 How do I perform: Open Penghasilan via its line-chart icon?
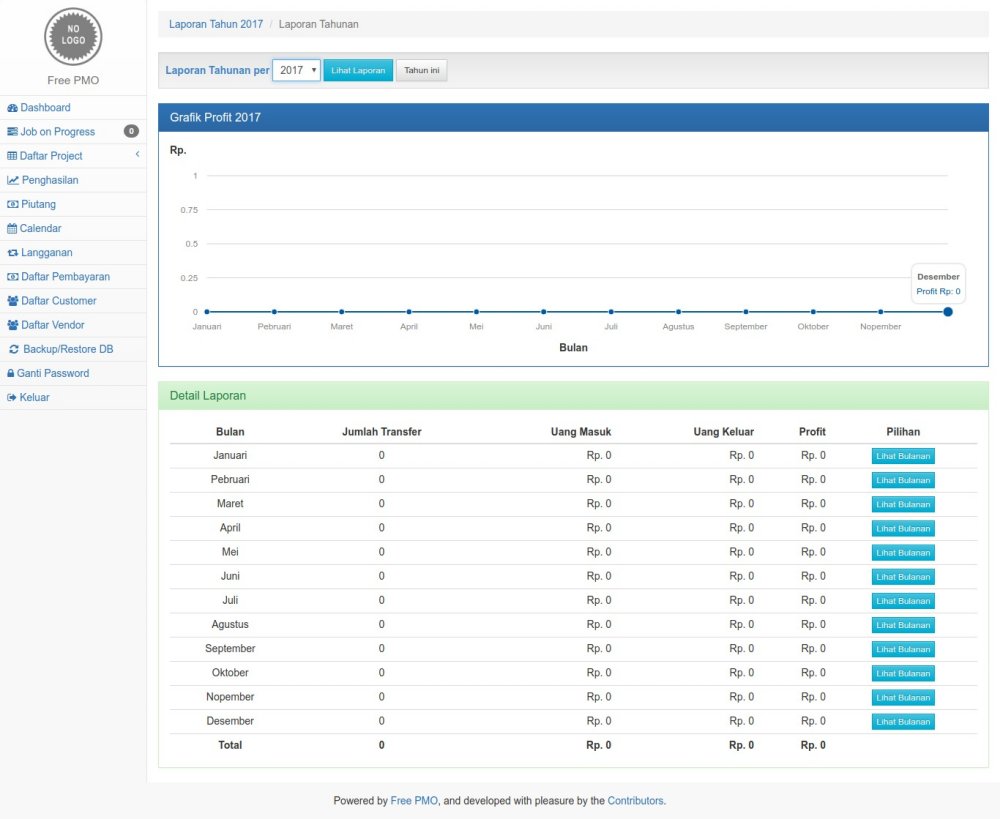pos(13,179)
